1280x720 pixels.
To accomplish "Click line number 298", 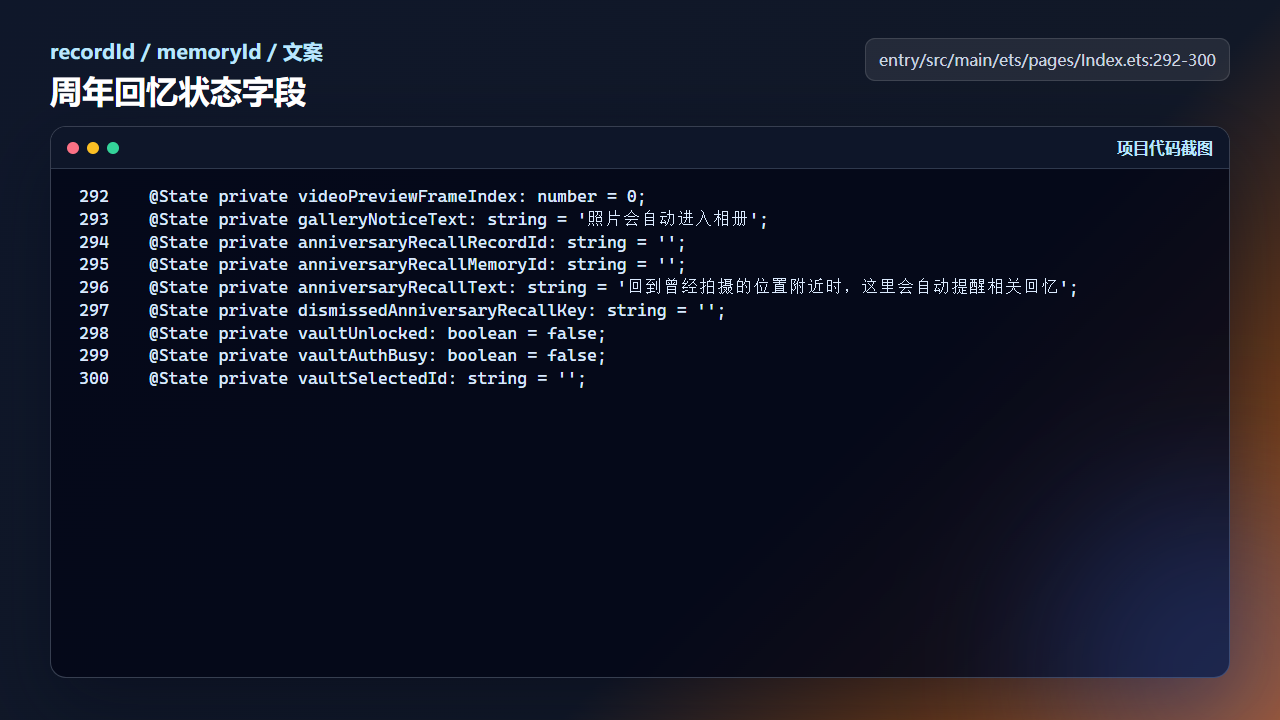I will (x=94, y=333).
